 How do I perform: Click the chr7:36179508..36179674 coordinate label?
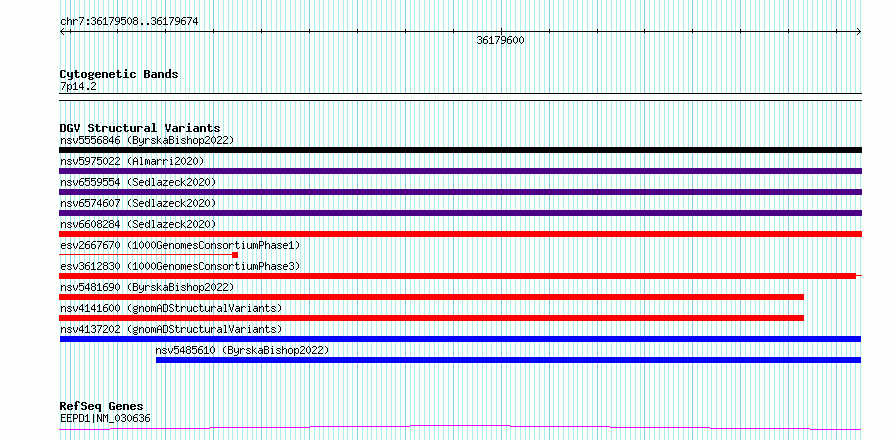(129, 22)
